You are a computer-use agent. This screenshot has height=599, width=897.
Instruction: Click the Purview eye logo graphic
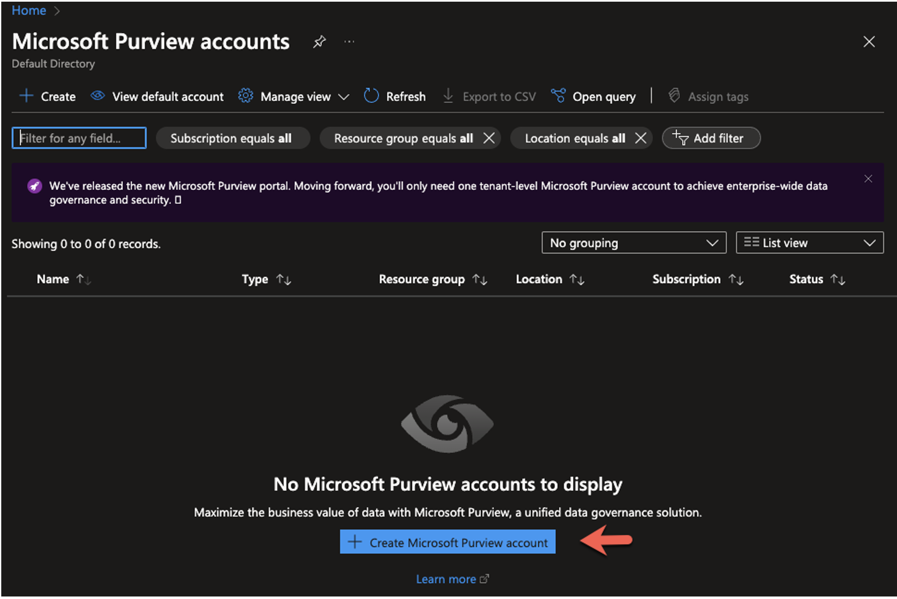[447, 424]
